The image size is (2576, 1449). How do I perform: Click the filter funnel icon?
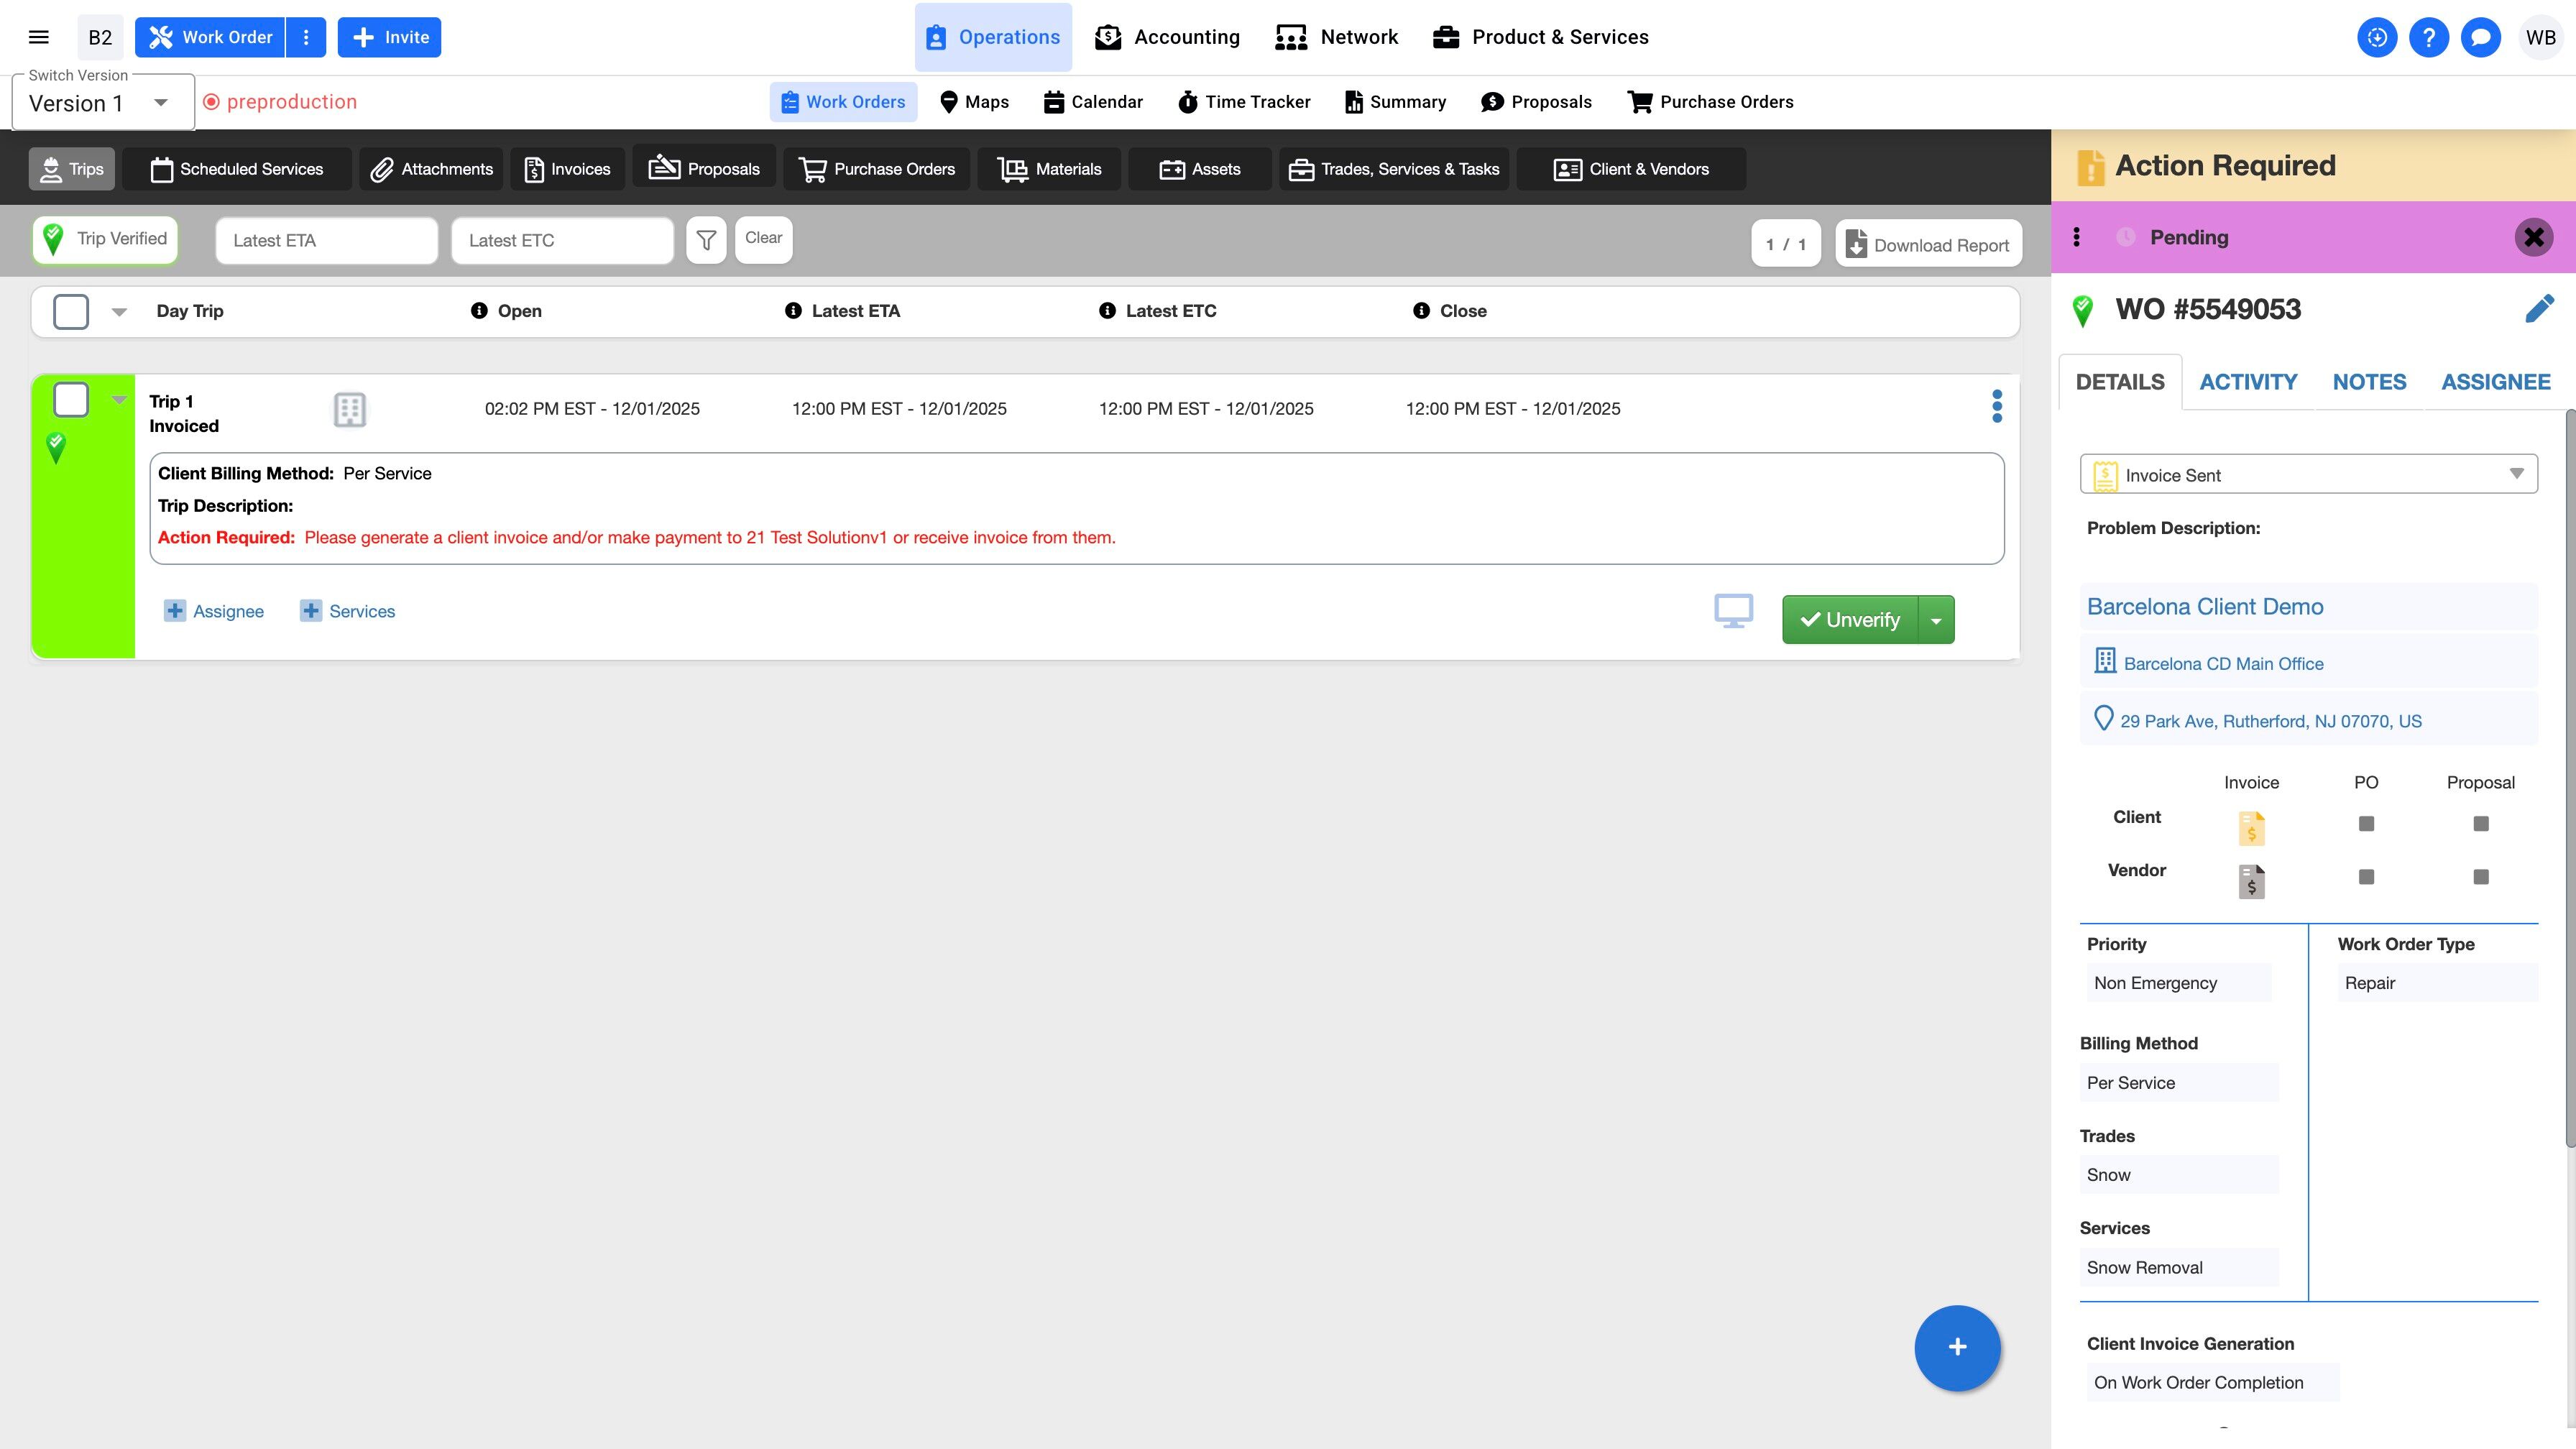pos(706,240)
